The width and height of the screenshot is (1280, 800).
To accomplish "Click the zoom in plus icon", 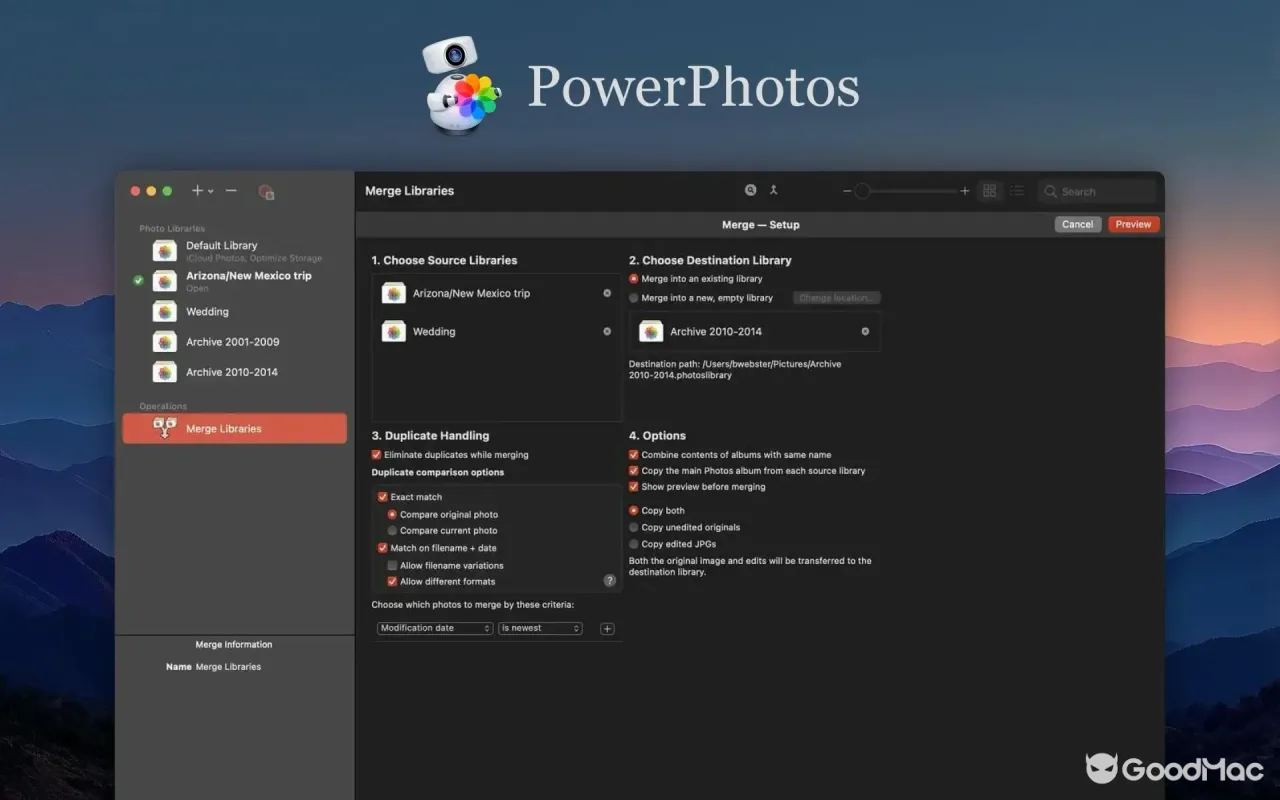I will pos(965,191).
